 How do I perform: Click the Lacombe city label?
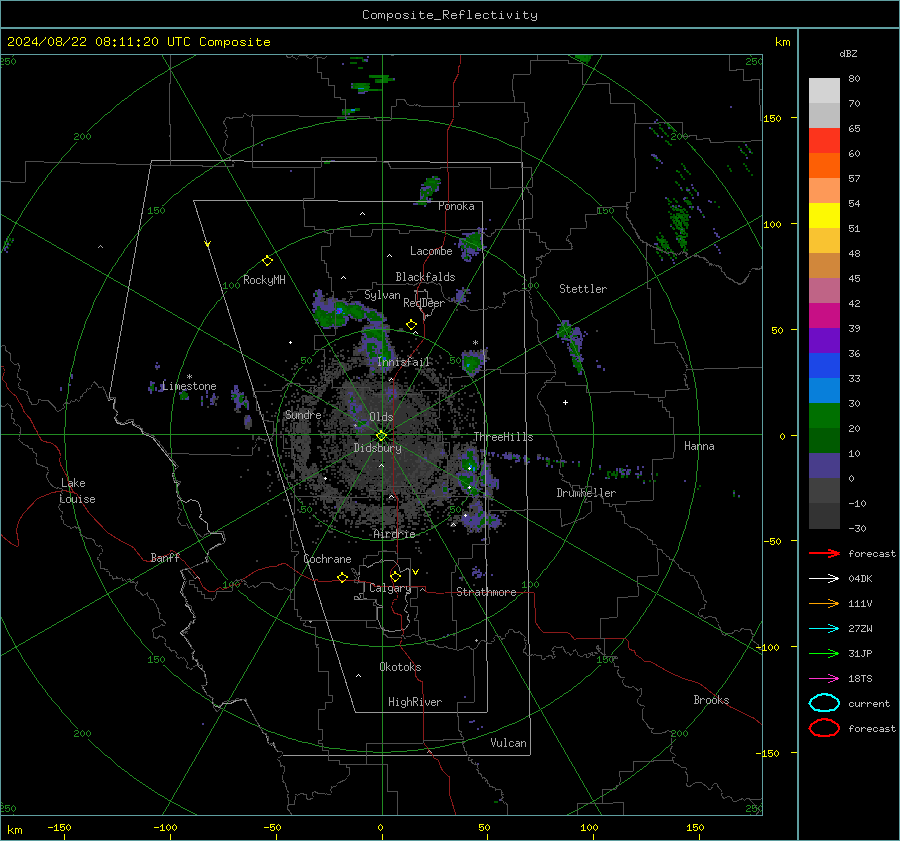[431, 251]
